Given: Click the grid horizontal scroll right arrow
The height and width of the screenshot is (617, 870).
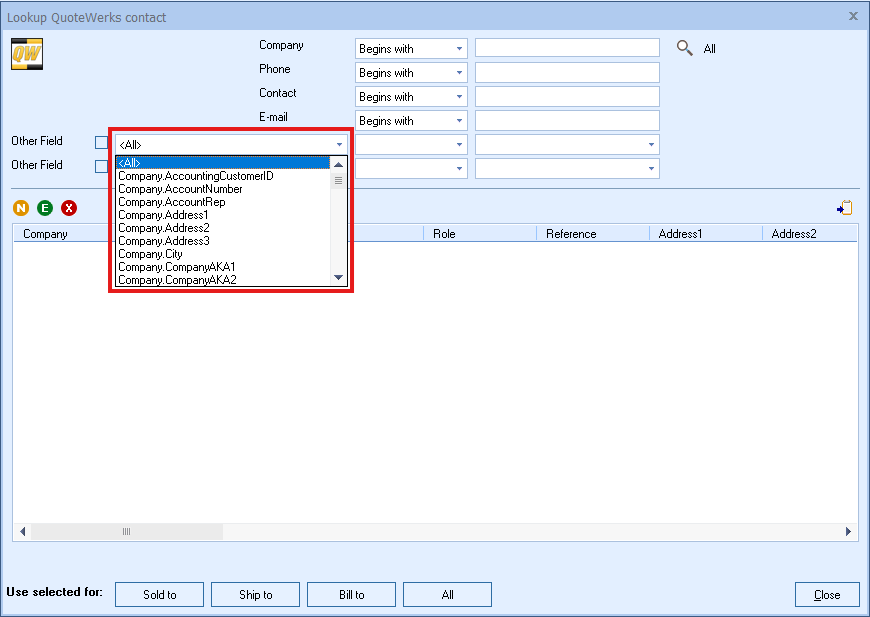Looking at the screenshot, I should pos(848,532).
